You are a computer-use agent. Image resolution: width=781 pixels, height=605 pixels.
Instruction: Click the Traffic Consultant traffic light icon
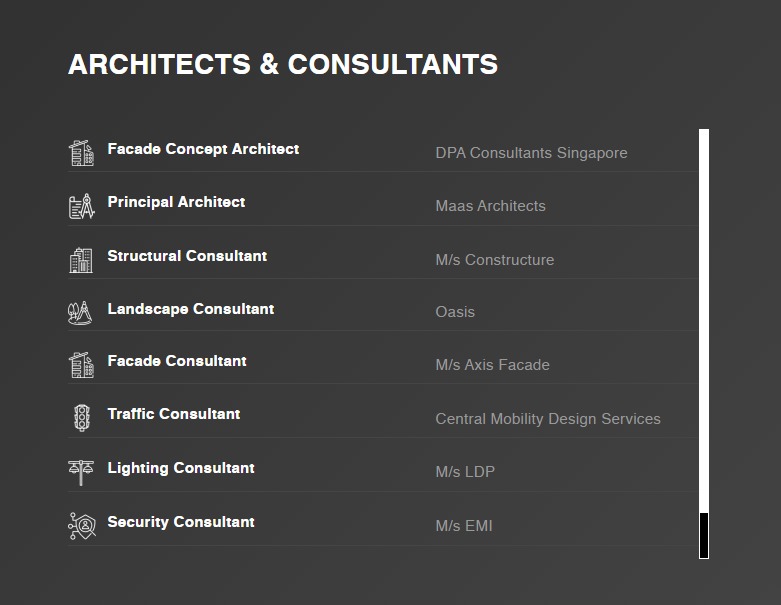(82, 417)
